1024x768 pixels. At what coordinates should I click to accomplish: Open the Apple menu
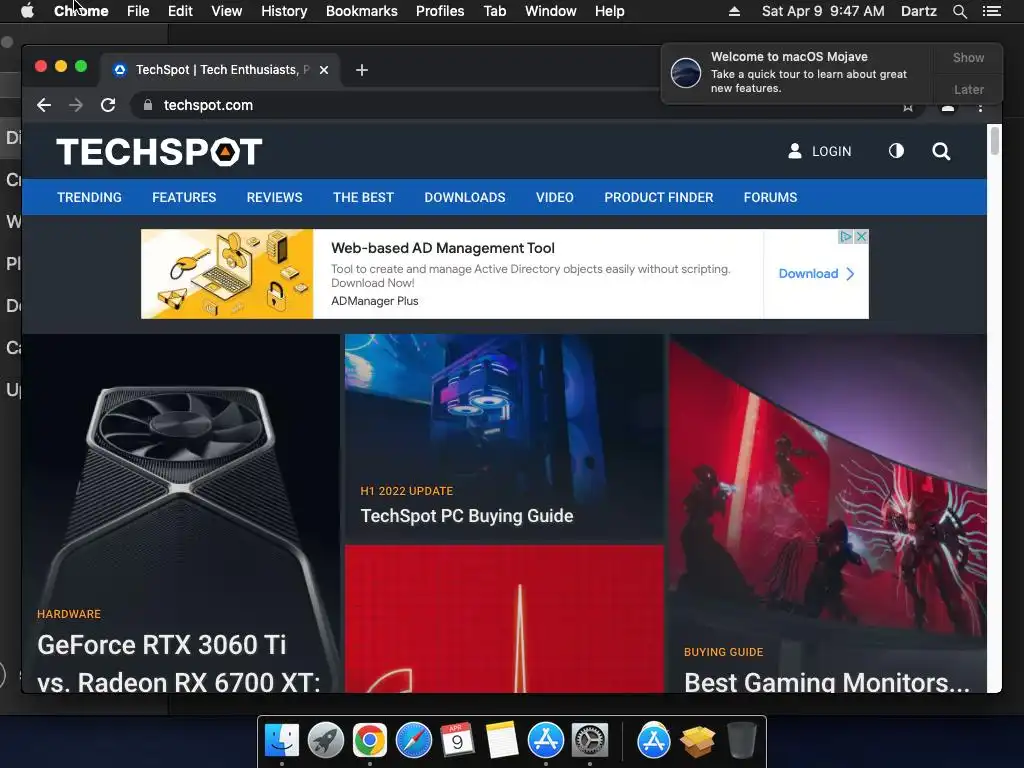point(27,11)
